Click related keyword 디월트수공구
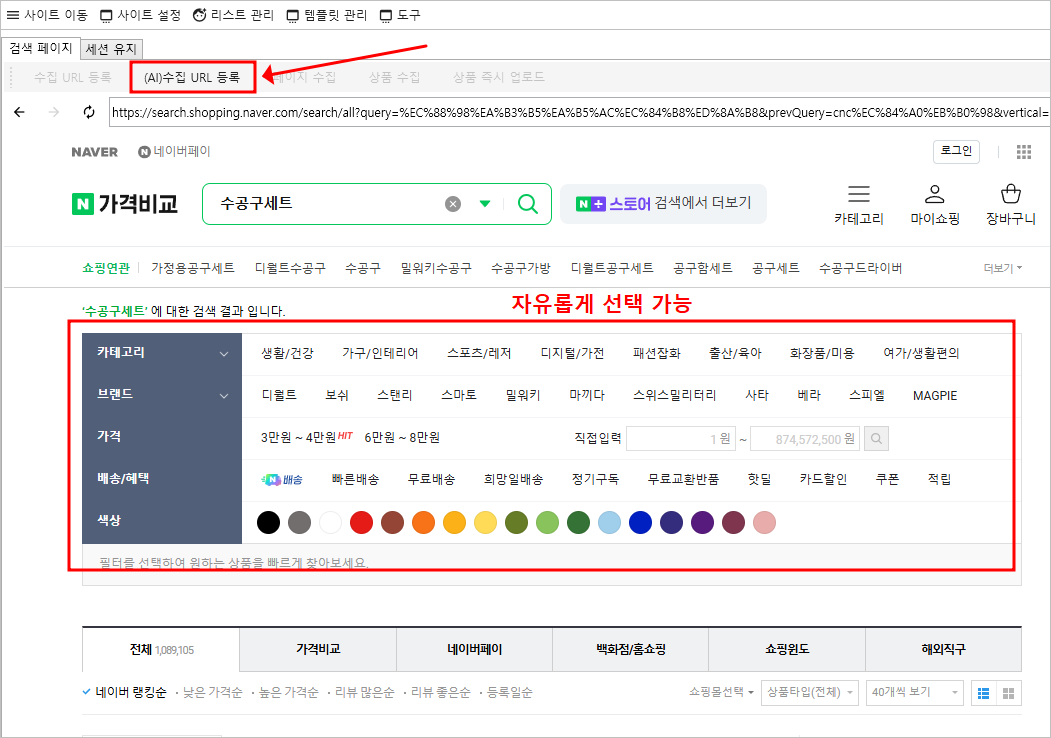This screenshot has height=738, width=1051. click(x=290, y=268)
